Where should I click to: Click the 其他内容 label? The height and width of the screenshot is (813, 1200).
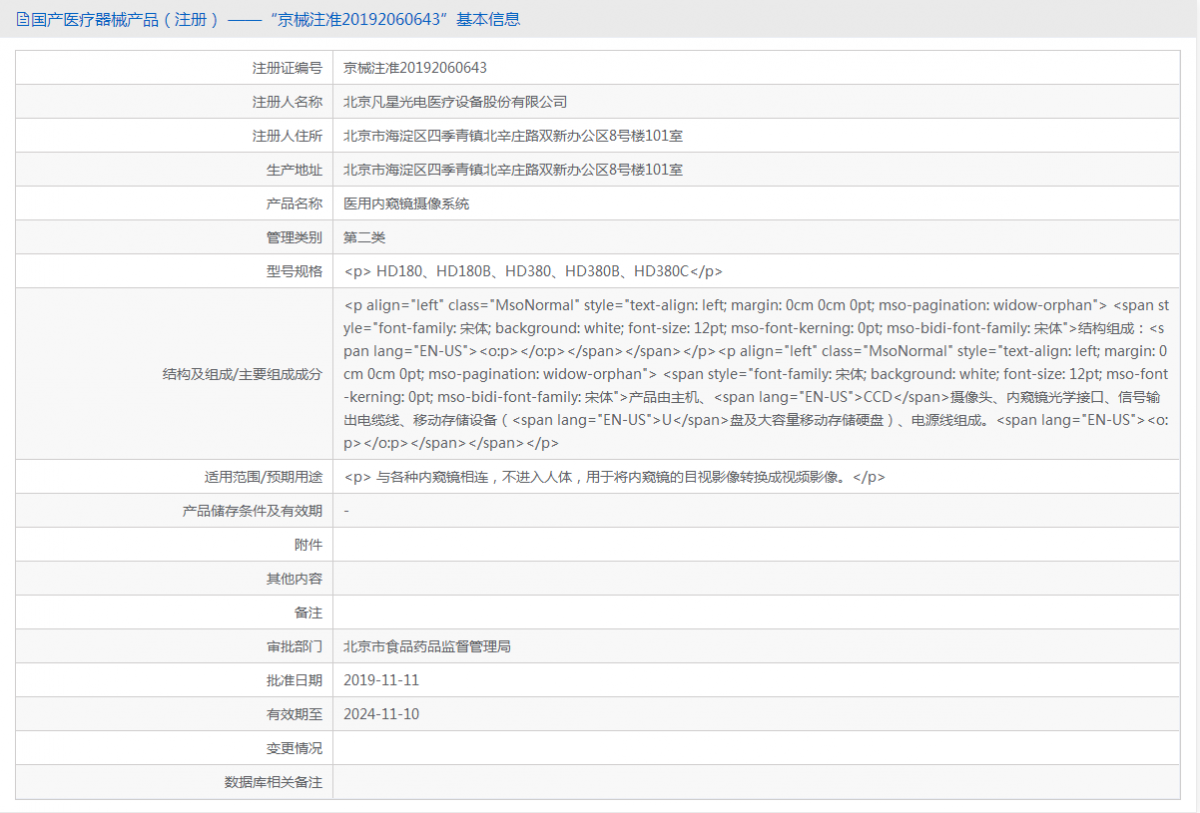pyautogui.click(x=294, y=579)
